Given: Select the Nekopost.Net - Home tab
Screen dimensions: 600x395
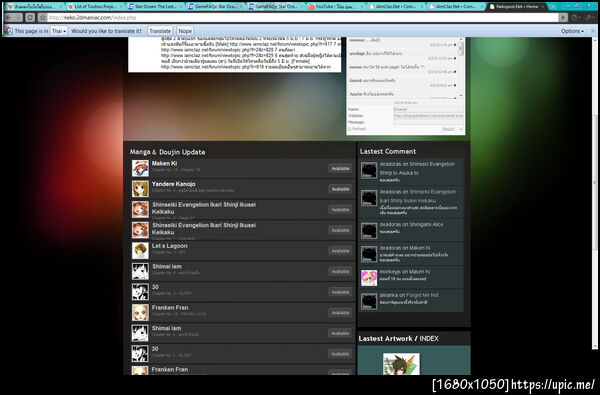Looking at the screenshot, I should point(517,7).
